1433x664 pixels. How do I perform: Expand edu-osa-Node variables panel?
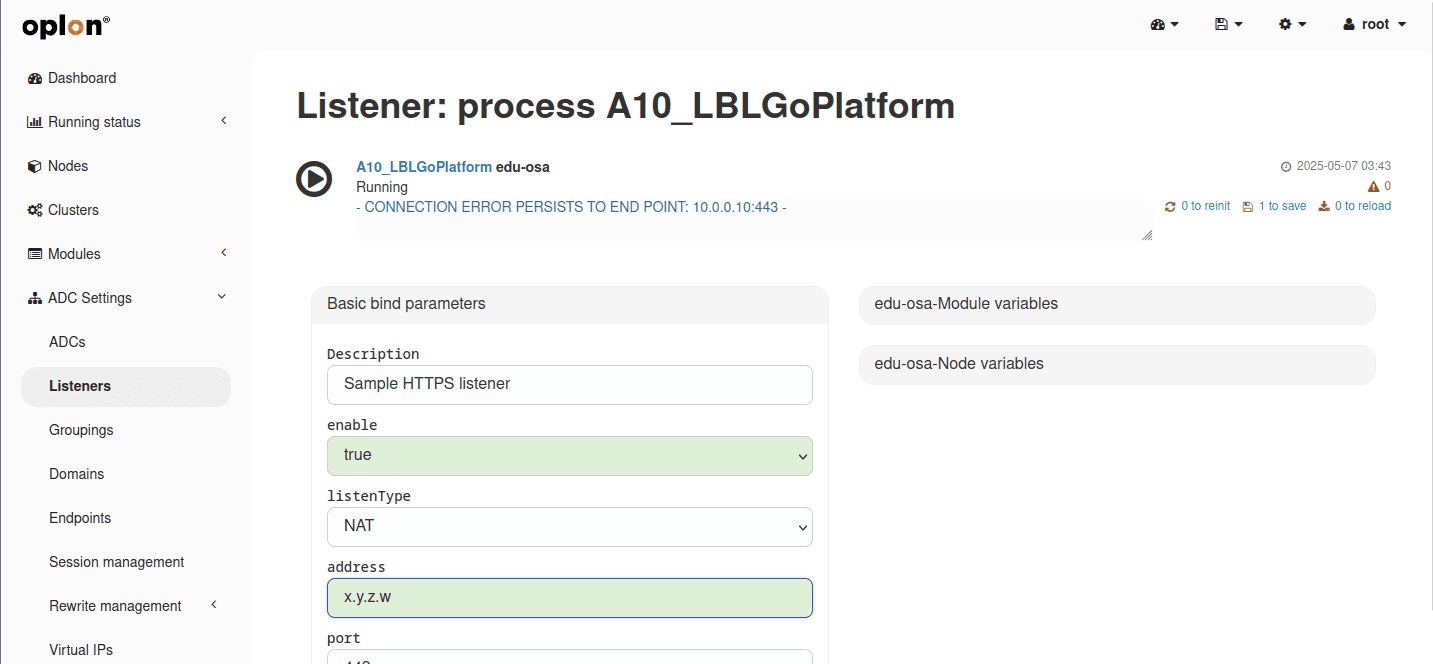pyautogui.click(x=1117, y=364)
